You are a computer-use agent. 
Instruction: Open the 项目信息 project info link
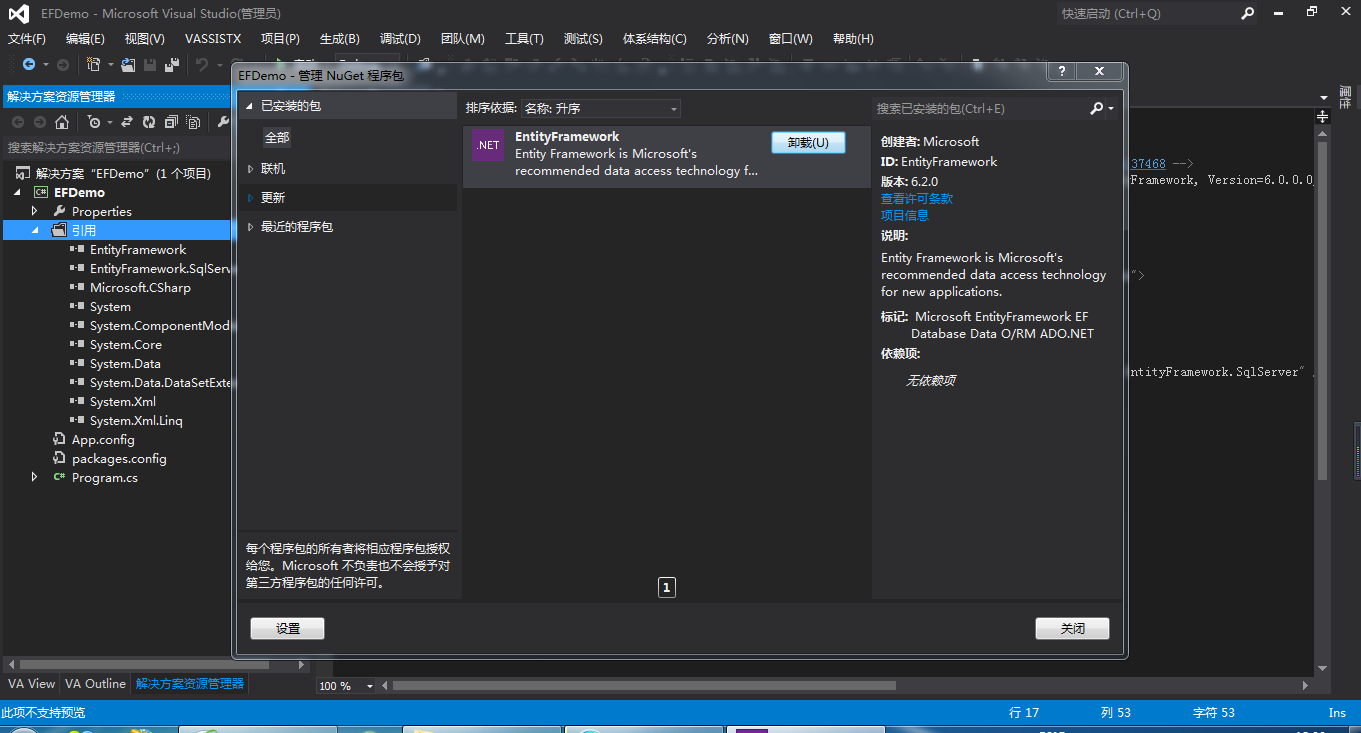click(x=905, y=215)
